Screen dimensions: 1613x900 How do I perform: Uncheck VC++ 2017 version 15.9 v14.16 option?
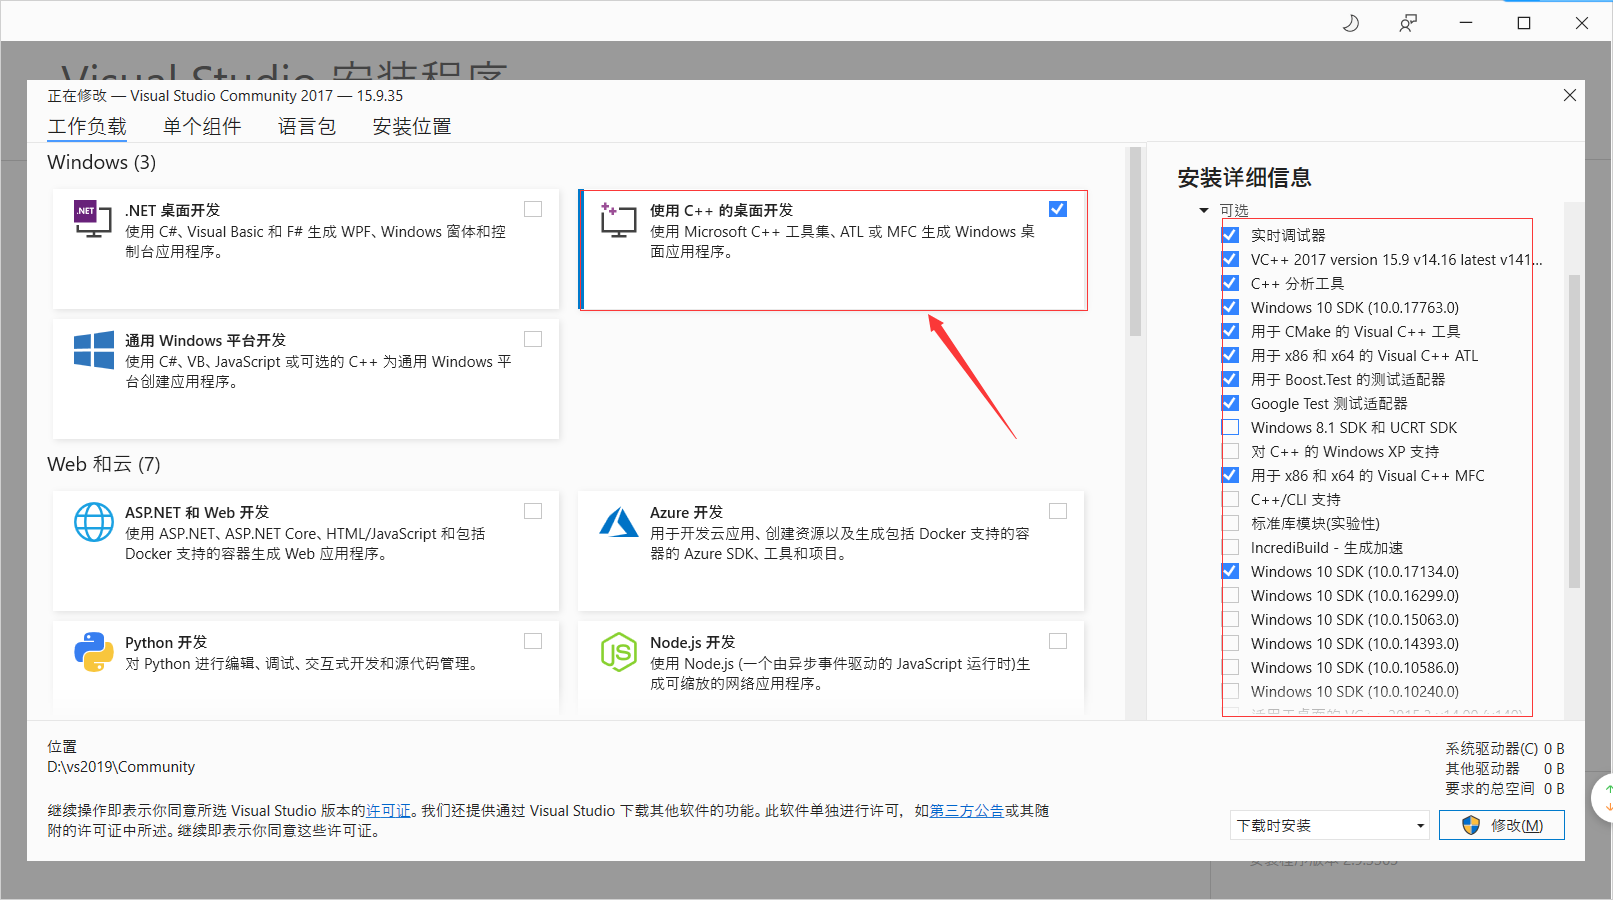tap(1231, 259)
